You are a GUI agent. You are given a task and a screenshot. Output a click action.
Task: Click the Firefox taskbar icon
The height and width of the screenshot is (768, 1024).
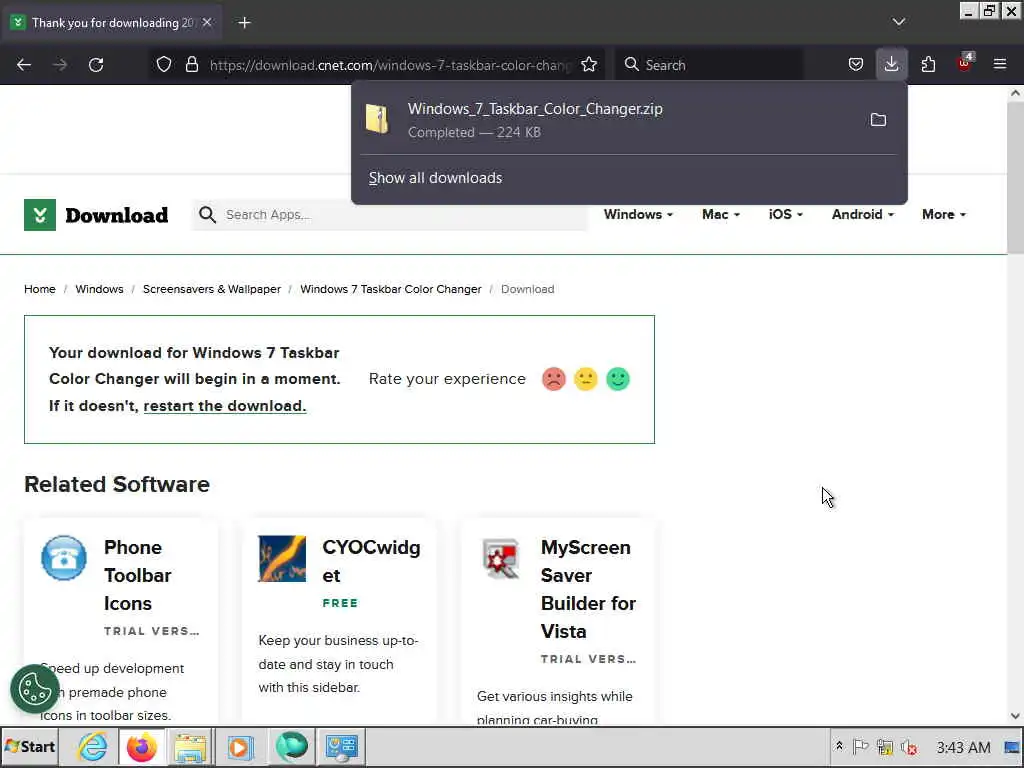pyautogui.click(x=141, y=747)
